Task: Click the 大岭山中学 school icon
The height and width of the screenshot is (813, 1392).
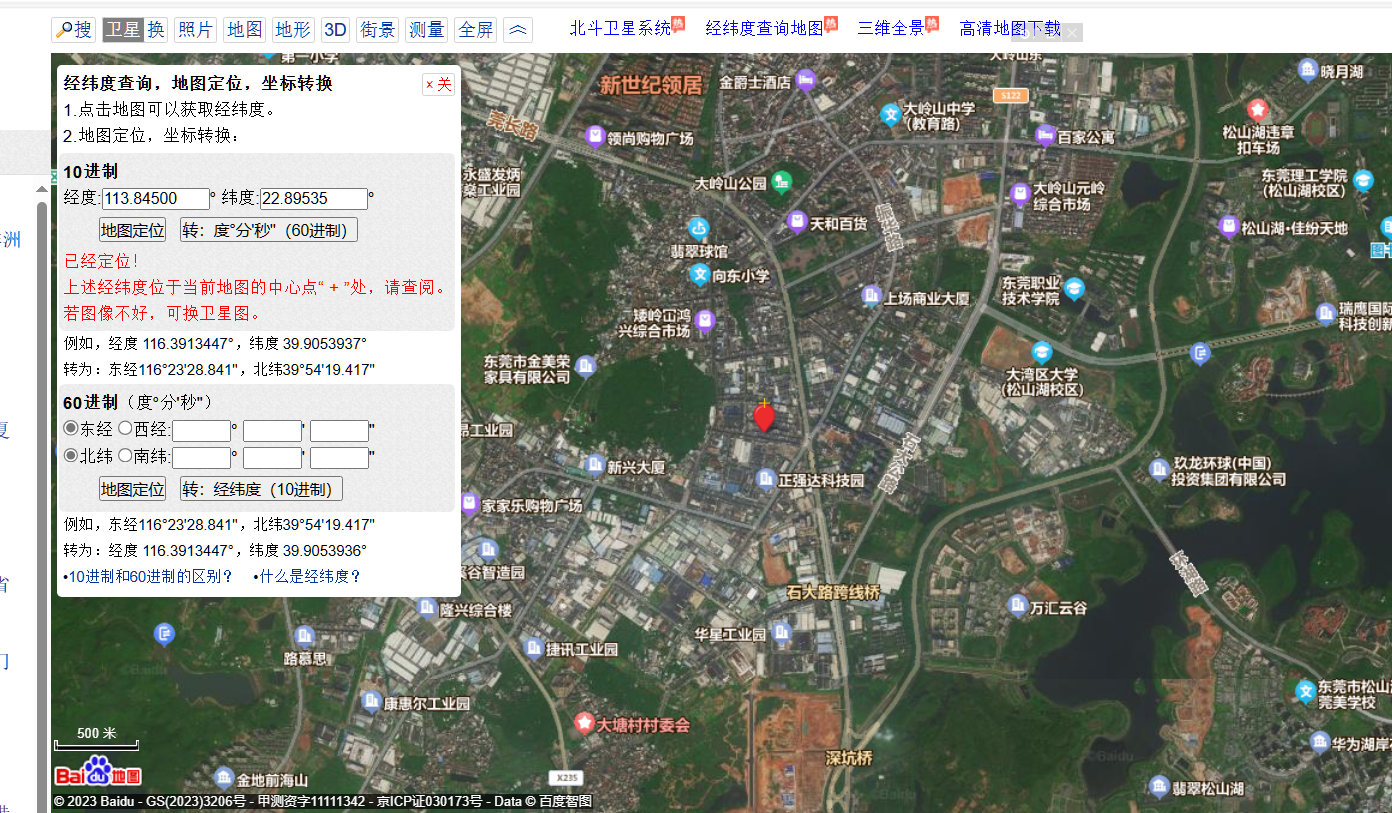Action: (x=890, y=115)
